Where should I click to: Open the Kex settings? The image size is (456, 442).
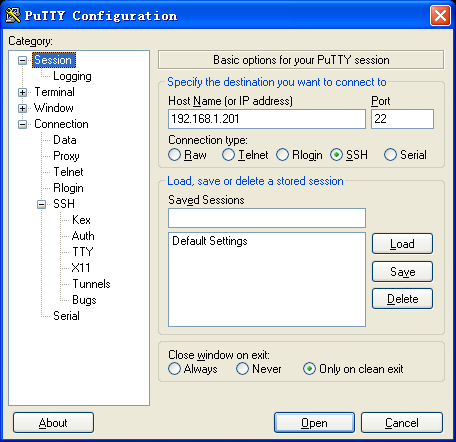tap(81, 220)
